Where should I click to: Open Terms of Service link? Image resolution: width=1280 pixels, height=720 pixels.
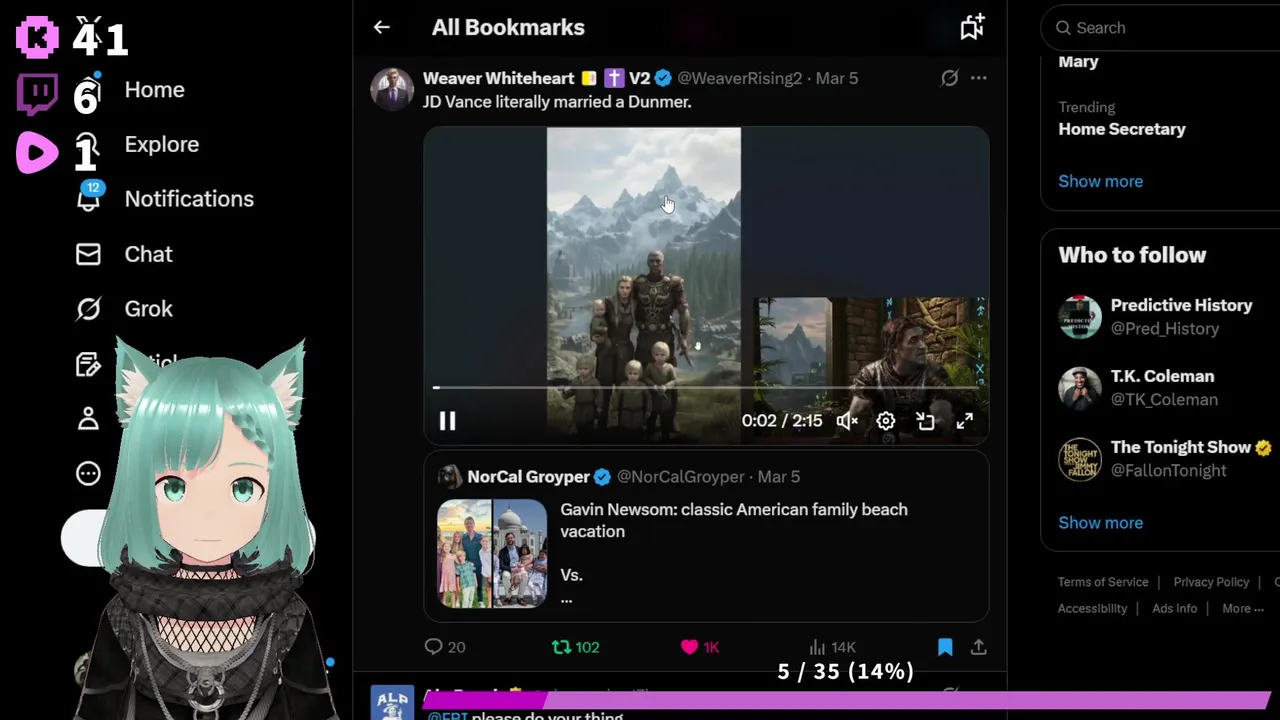[1103, 582]
